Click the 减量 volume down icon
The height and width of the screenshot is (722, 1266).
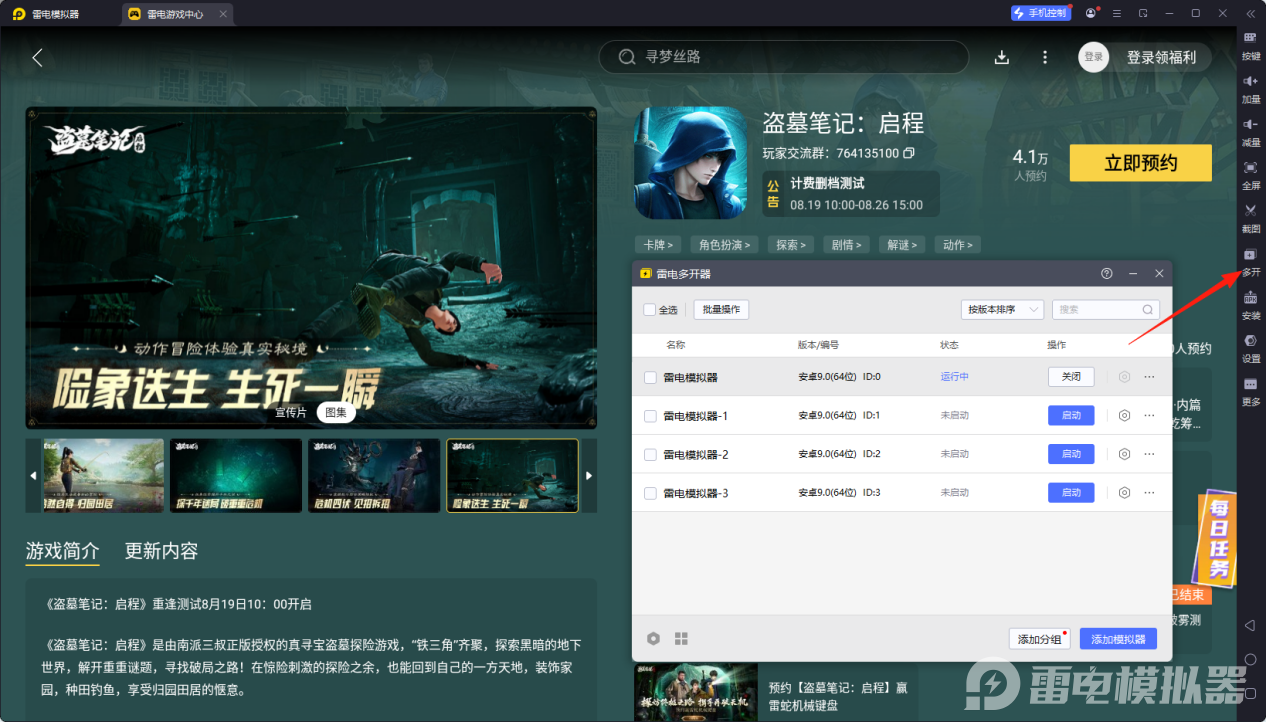tap(1250, 123)
